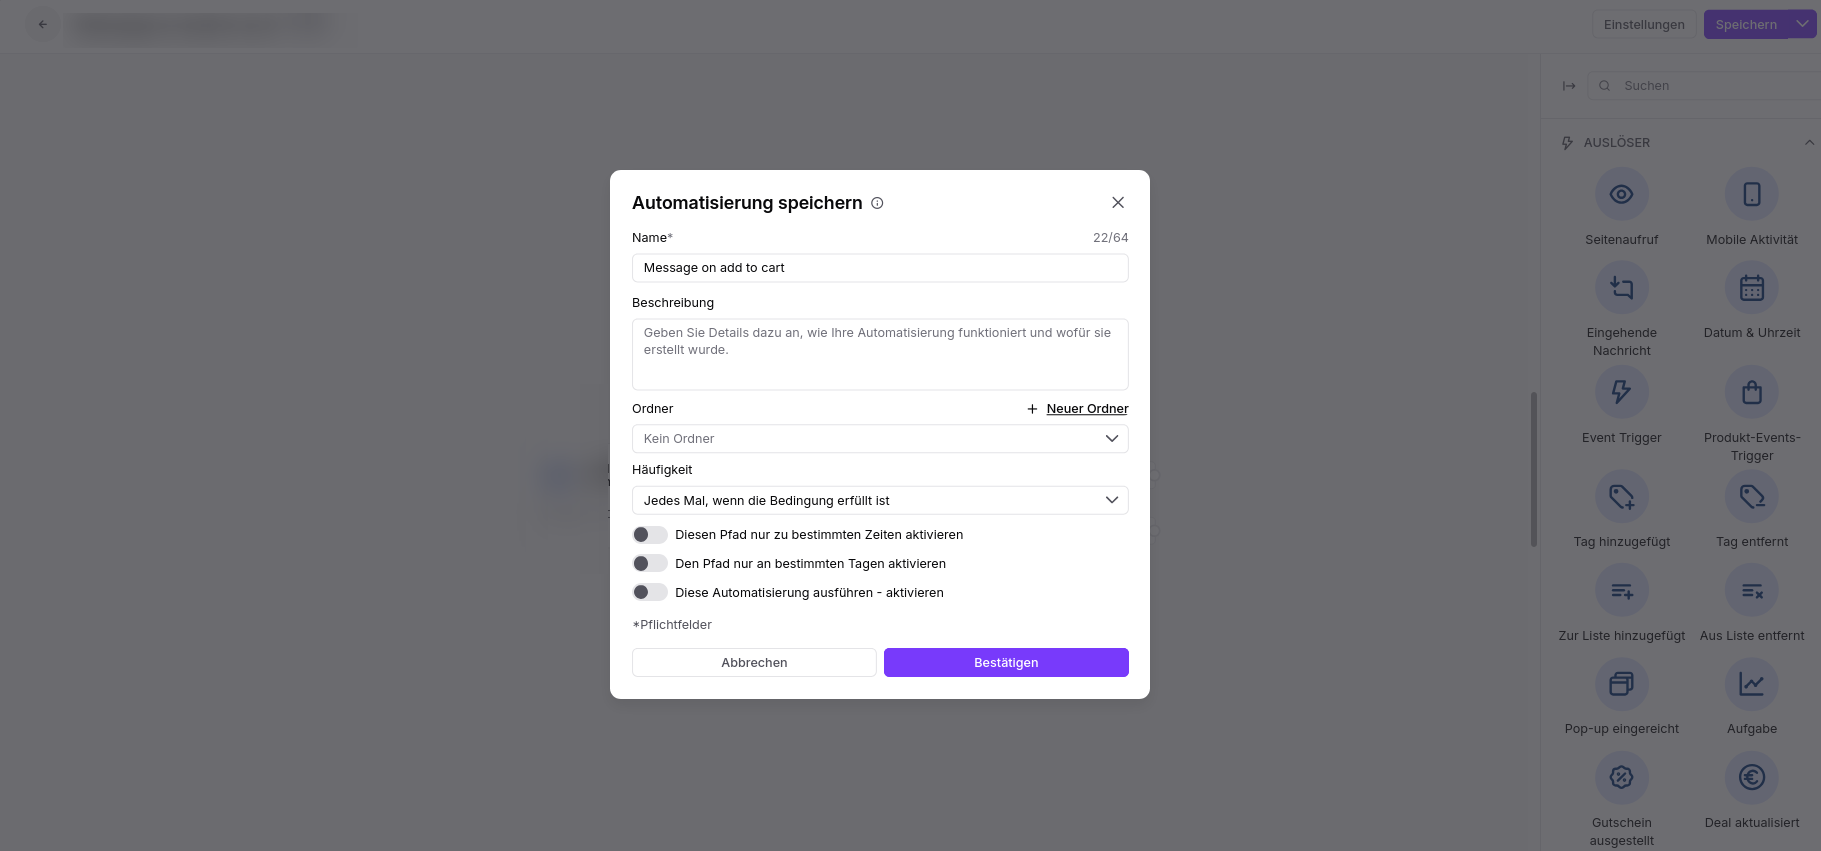The width and height of the screenshot is (1821, 851).
Task: Open the Speichern button dropdown arrow
Action: click(1802, 24)
